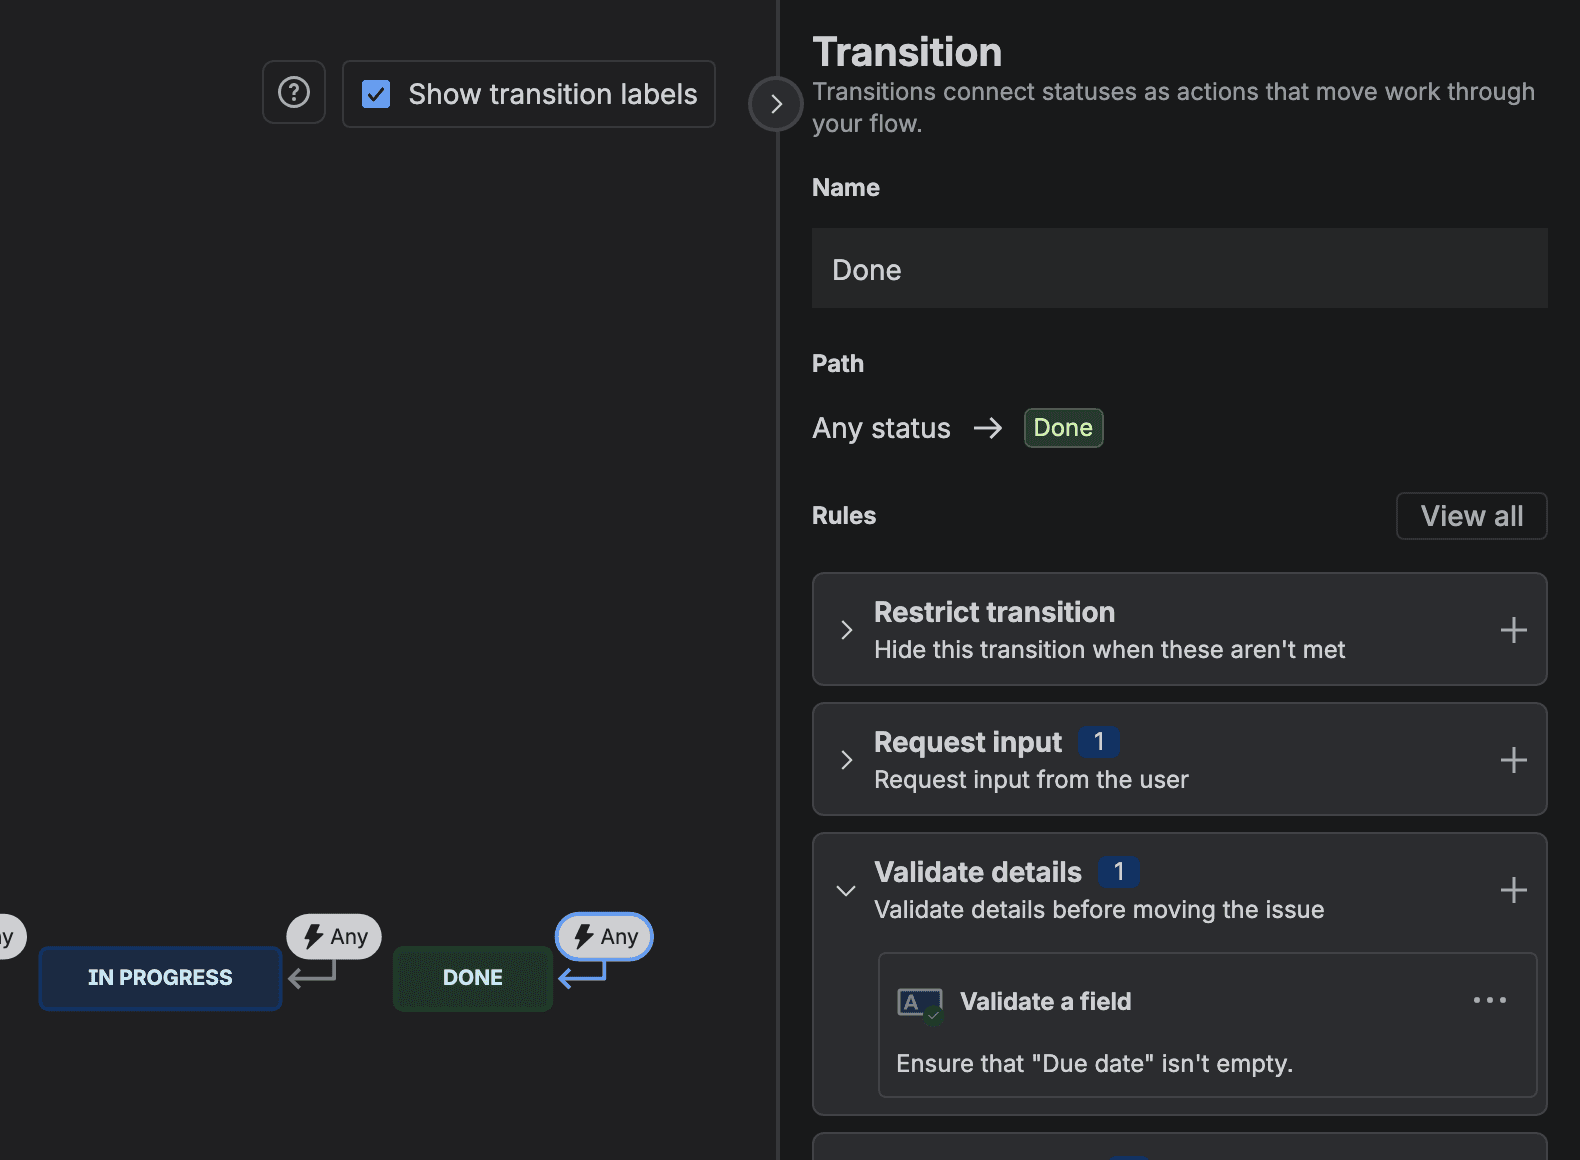Open more options for Validate a field
1580x1160 pixels.
tap(1490, 1000)
